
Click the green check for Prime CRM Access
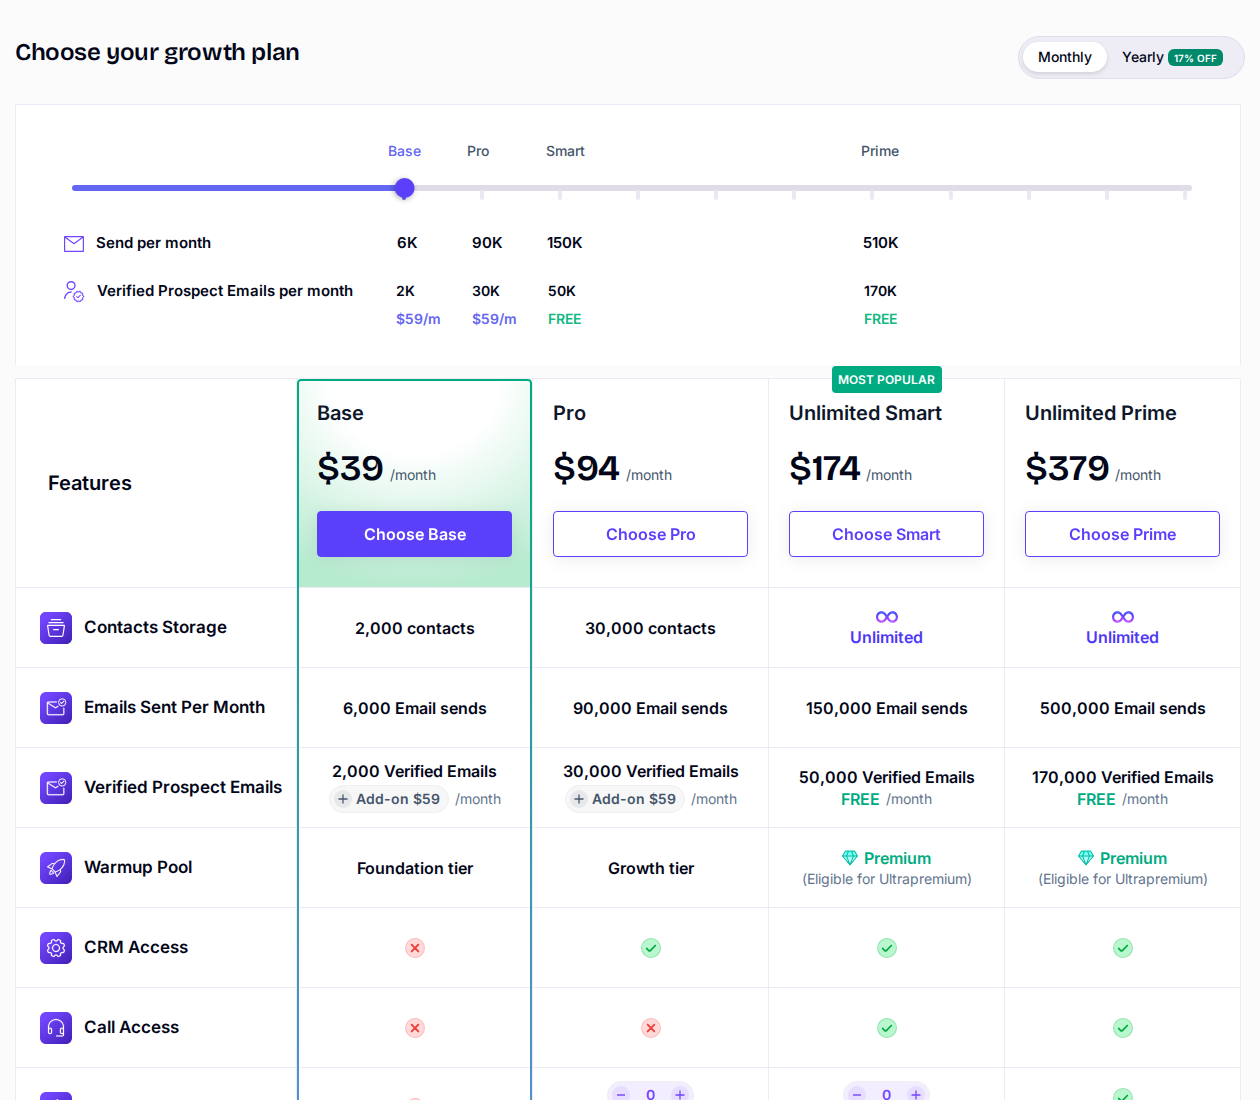click(x=1123, y=948)
